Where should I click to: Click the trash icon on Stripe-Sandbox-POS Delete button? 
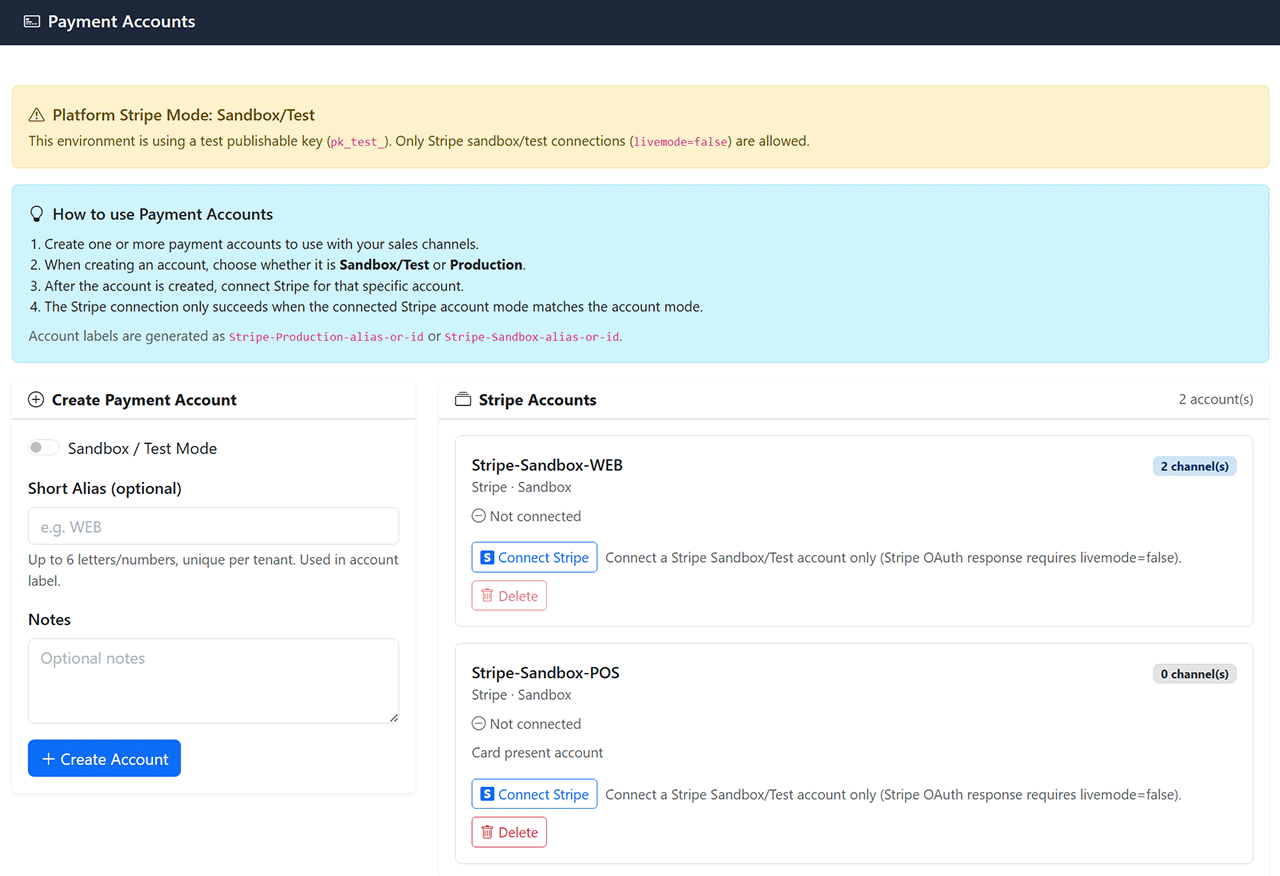coord(487,833)
